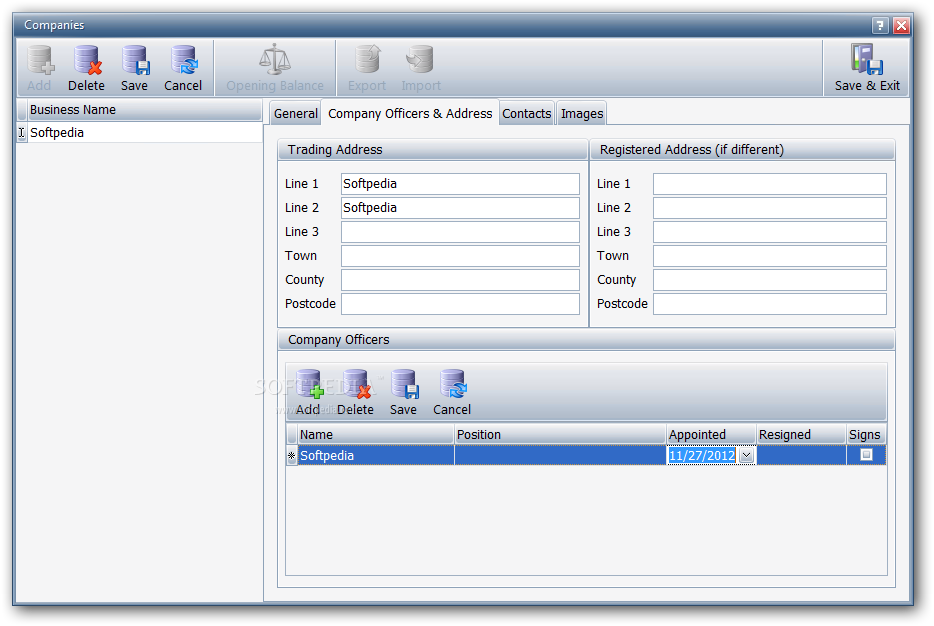Delete the company with main toolbar Delete
Image resolution: width=934 pixels, height=626 pixels.
click(x=86, y=68)
